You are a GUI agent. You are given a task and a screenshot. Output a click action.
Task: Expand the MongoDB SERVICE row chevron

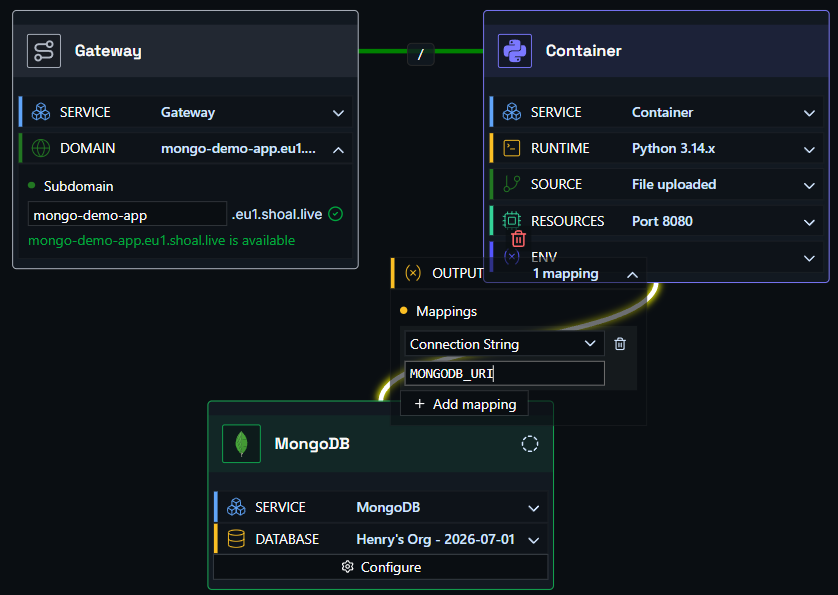tap(533, 508)
